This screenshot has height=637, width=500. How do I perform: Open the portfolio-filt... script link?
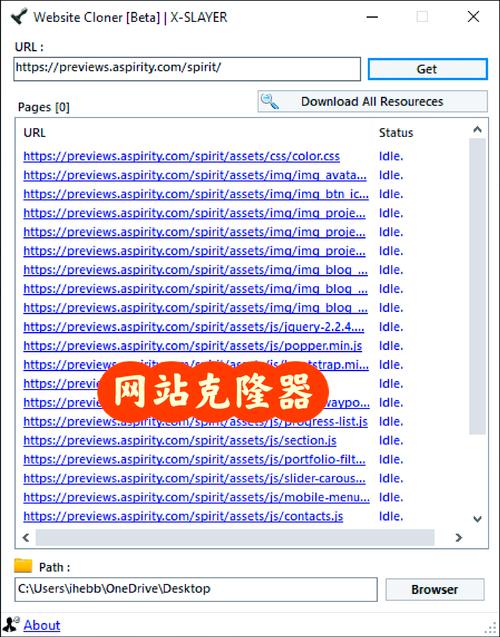[195, 459]
